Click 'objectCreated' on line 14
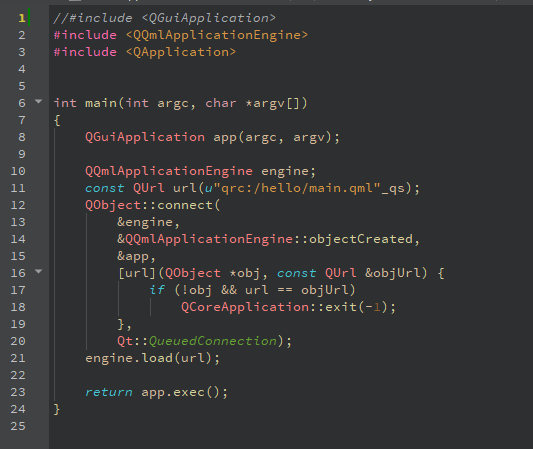 click(x=361, y=239)
